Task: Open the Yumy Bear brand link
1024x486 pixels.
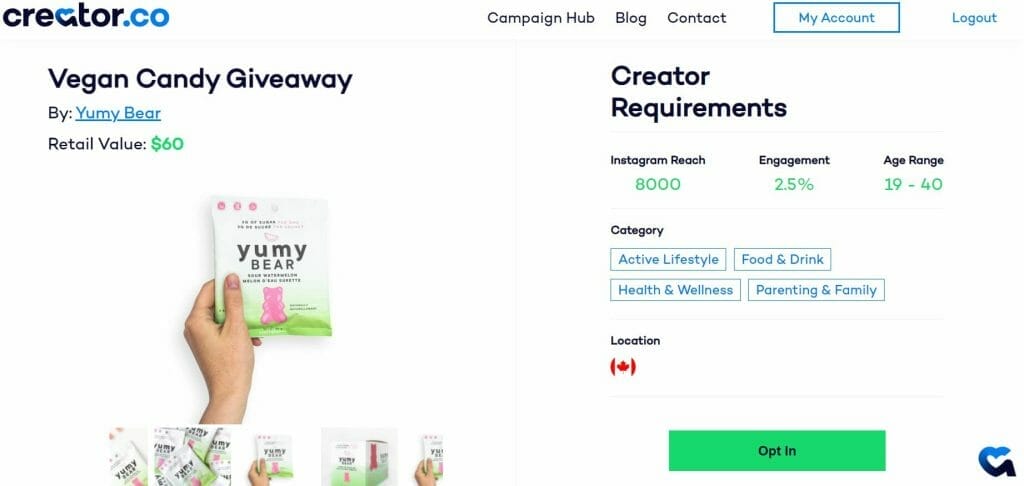Action: [118, 113]
